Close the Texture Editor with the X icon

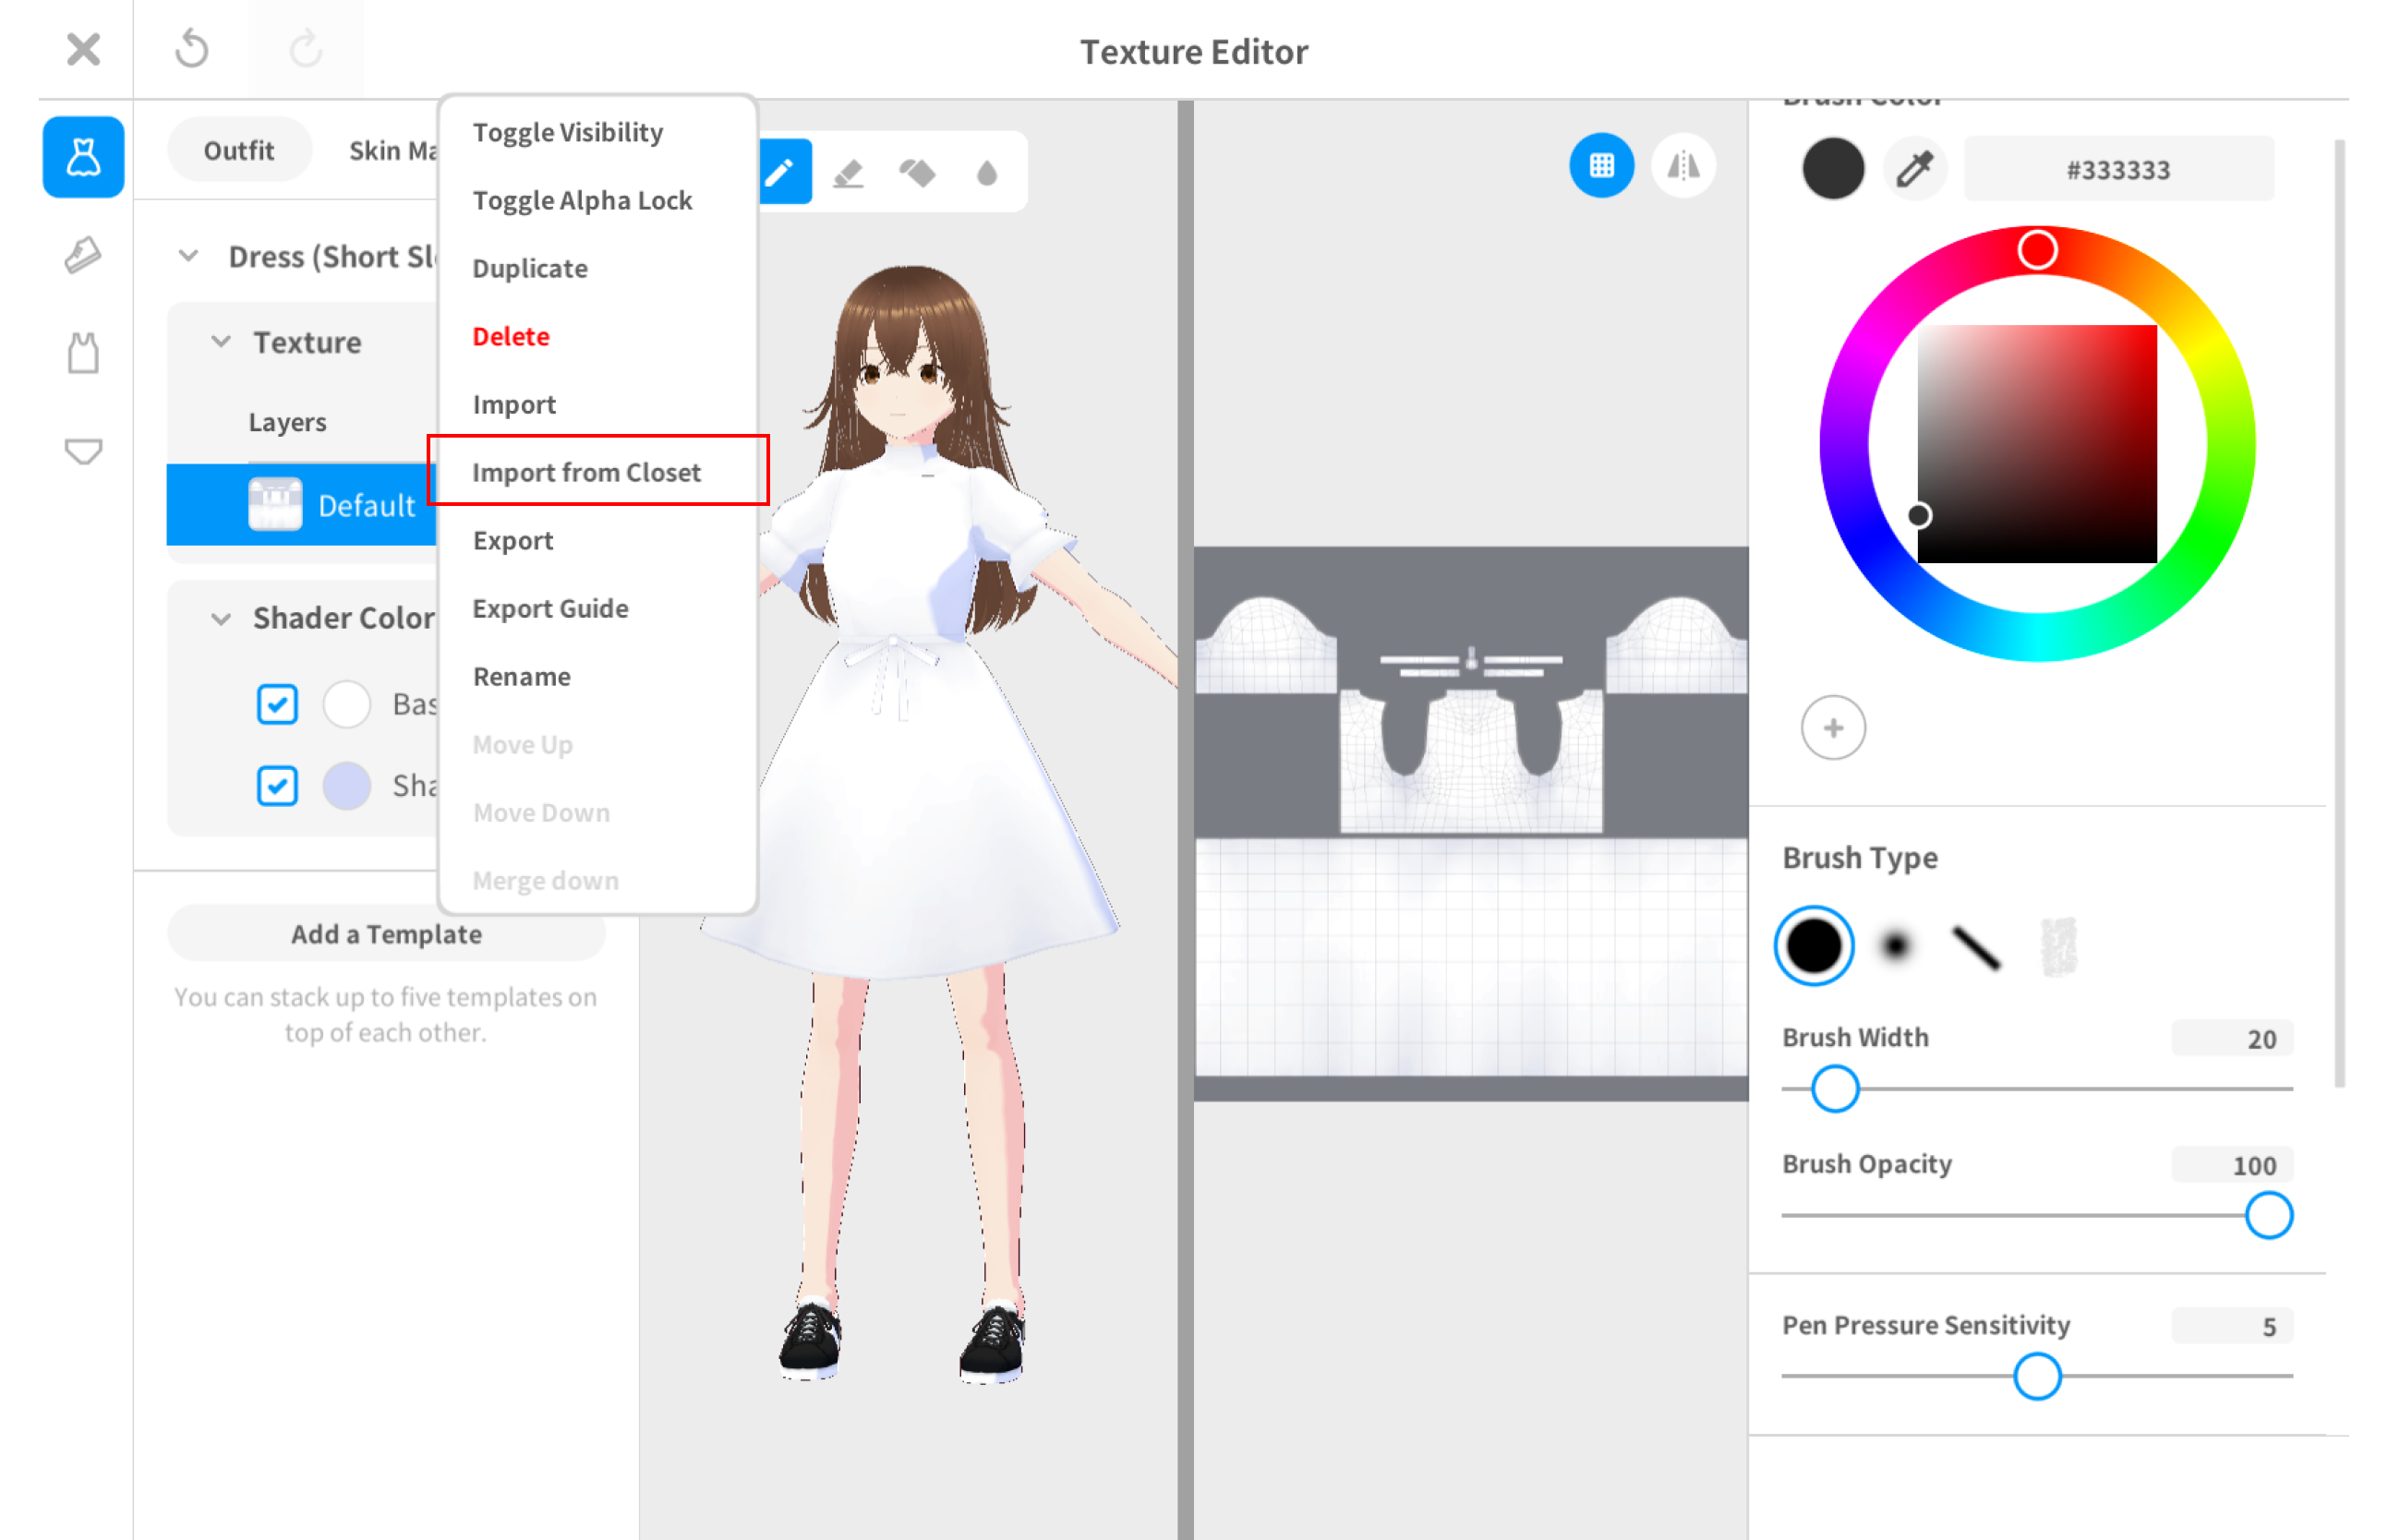click(x=83, y=49)
